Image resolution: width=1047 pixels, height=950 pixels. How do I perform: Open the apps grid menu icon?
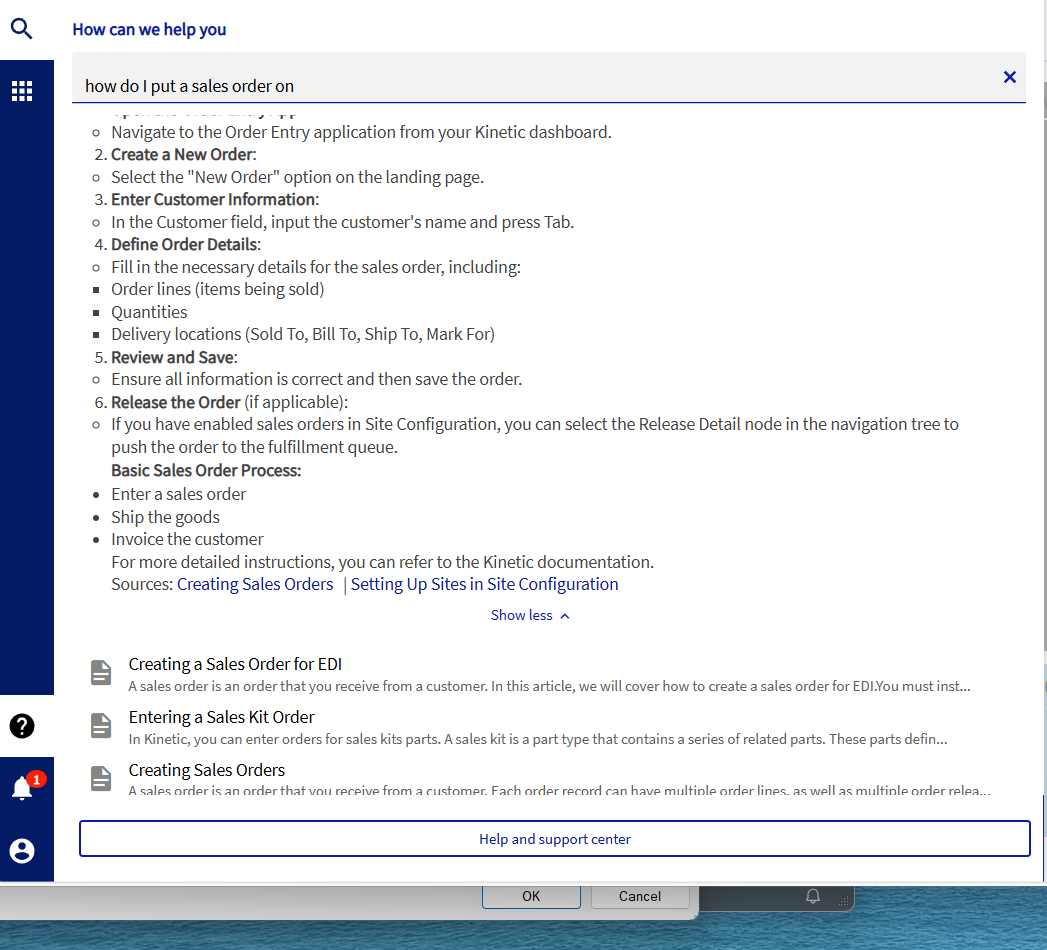pos(22,91)
